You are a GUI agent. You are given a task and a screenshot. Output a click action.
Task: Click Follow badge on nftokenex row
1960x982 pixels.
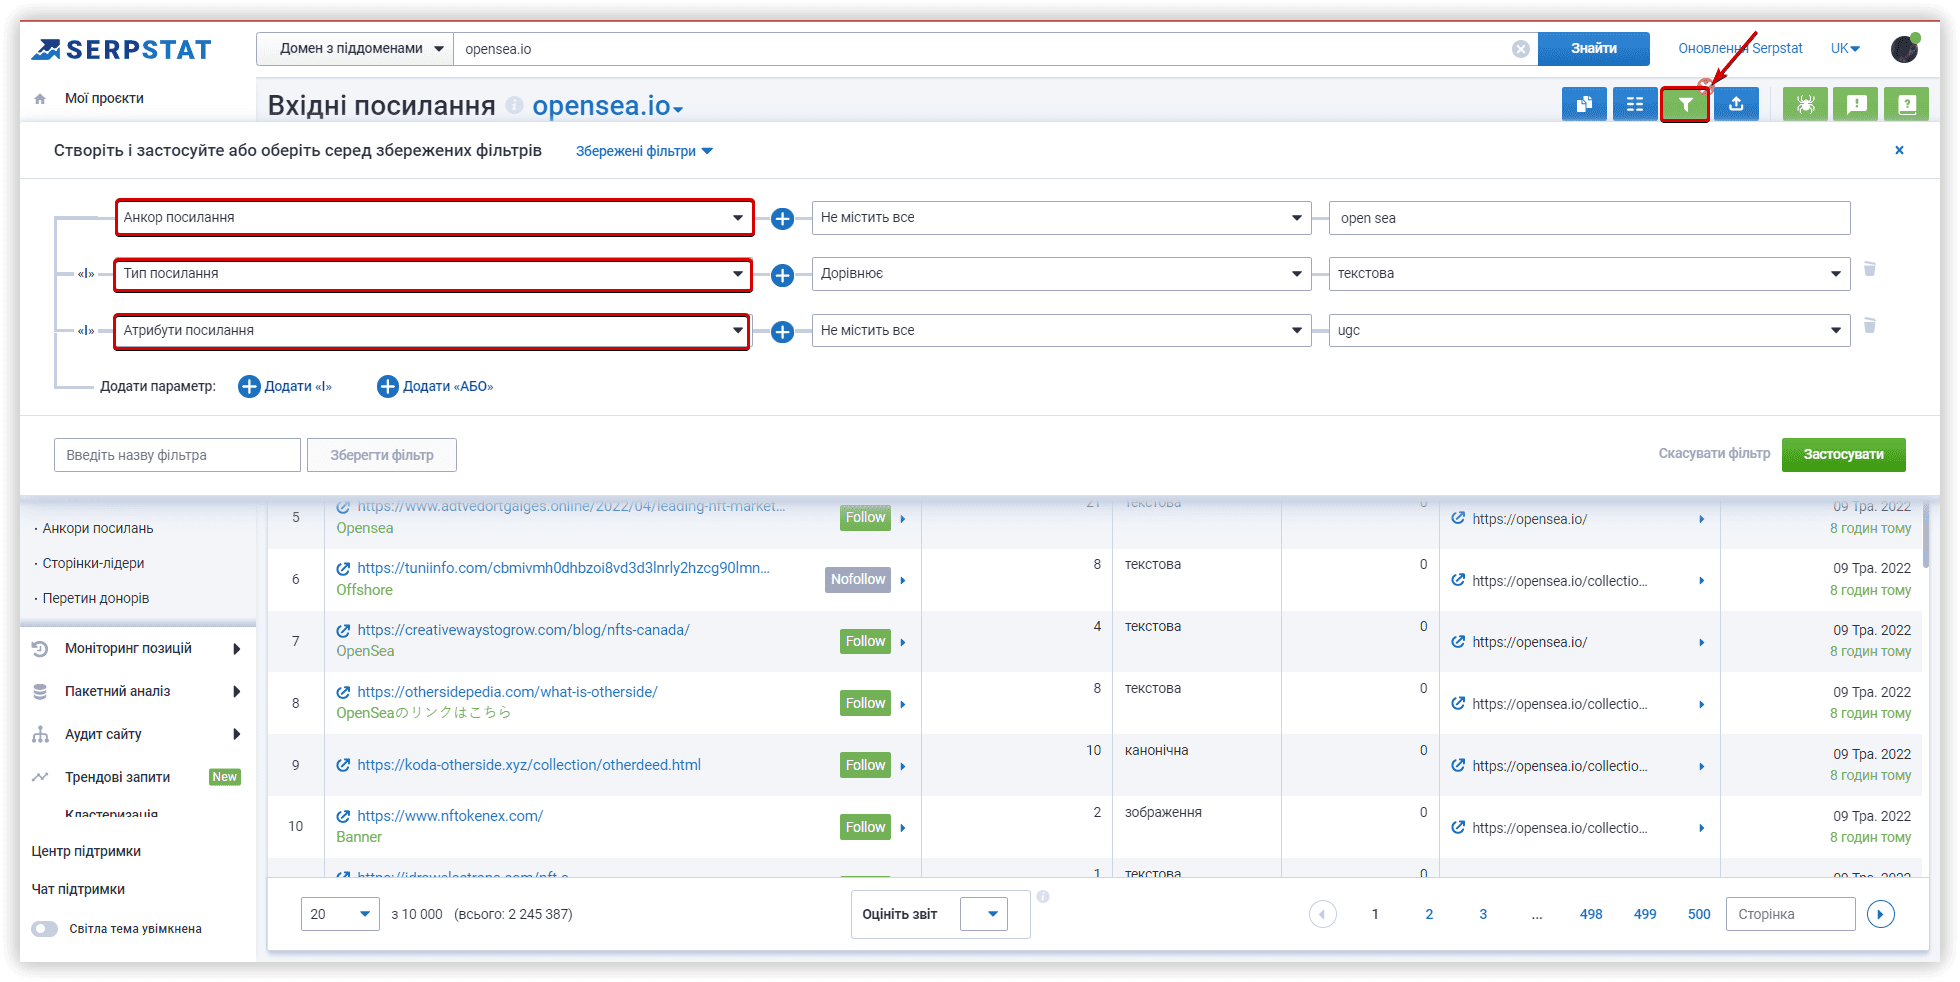click(865, 827)
